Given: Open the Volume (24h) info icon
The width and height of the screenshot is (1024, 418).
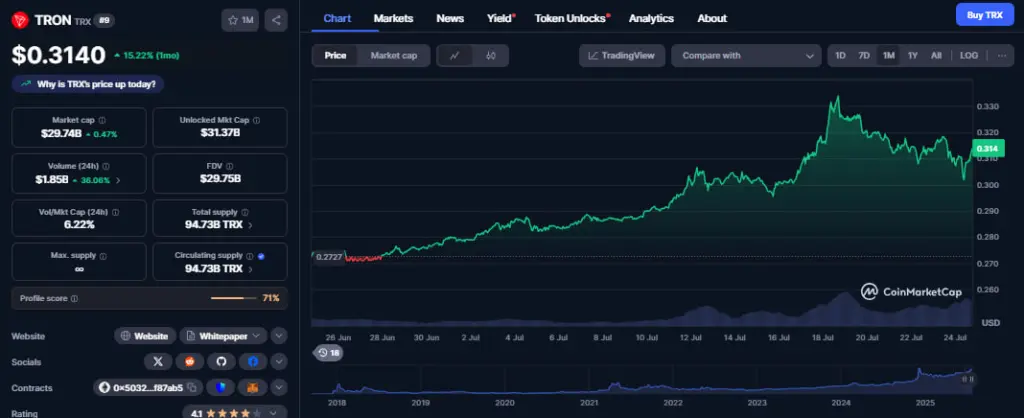Looking at the screenshot, I should (106, 167).
